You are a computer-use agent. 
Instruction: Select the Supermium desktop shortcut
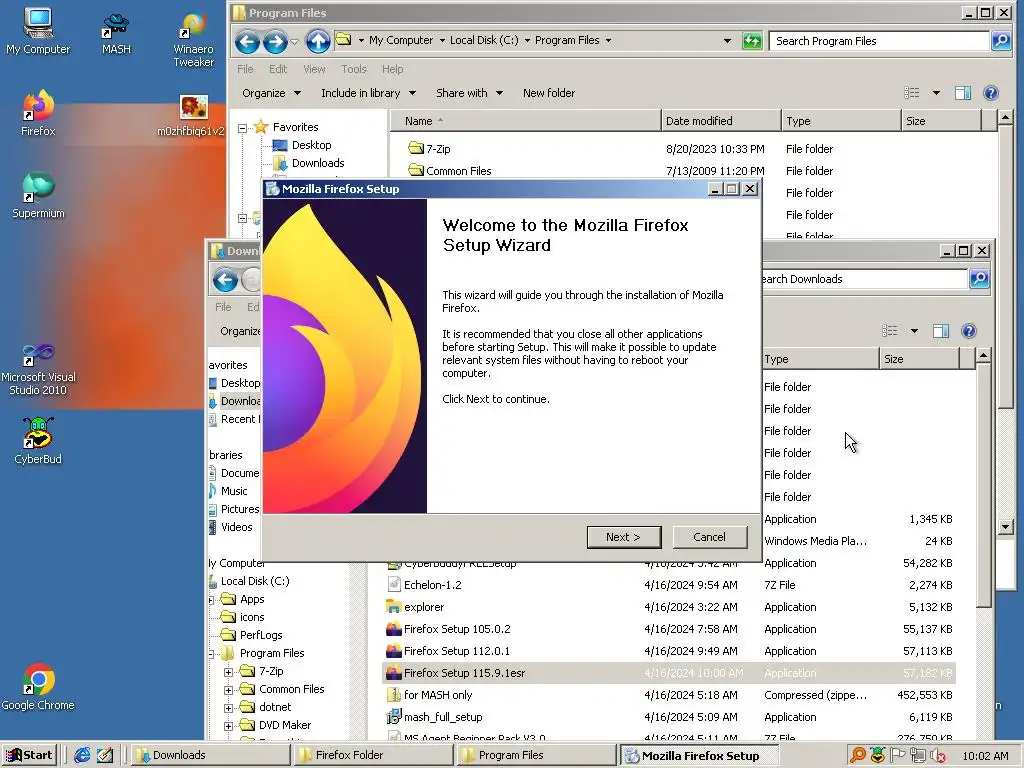coord(38,195)
